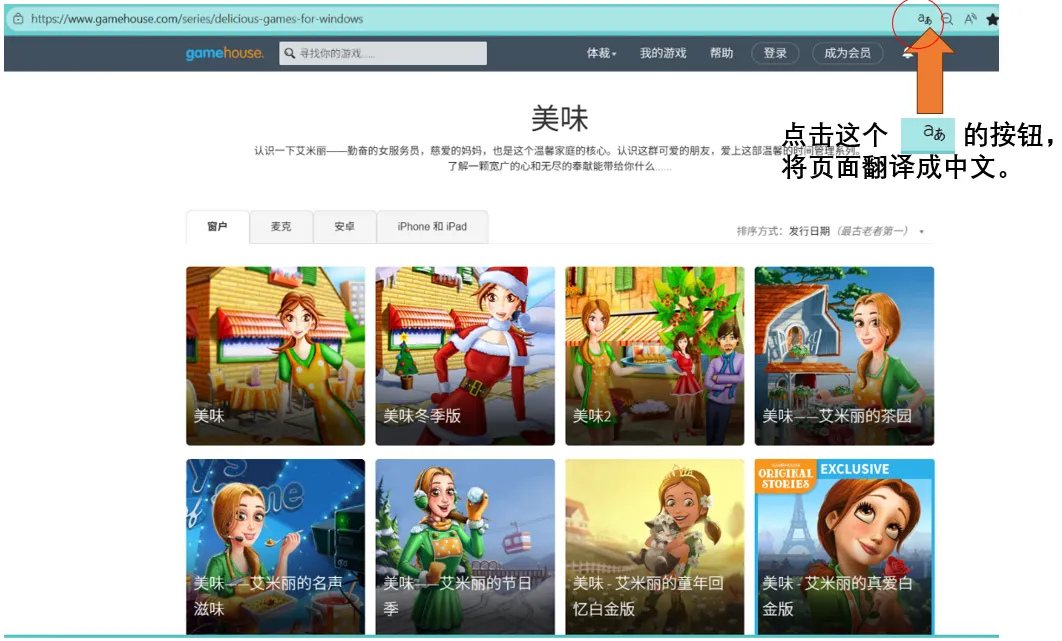Click the favorites star icon in address bar

point(992,19)
